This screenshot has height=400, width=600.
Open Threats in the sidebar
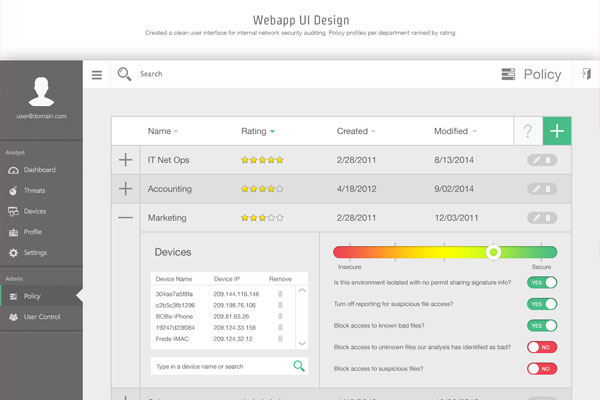click(34, 190)
